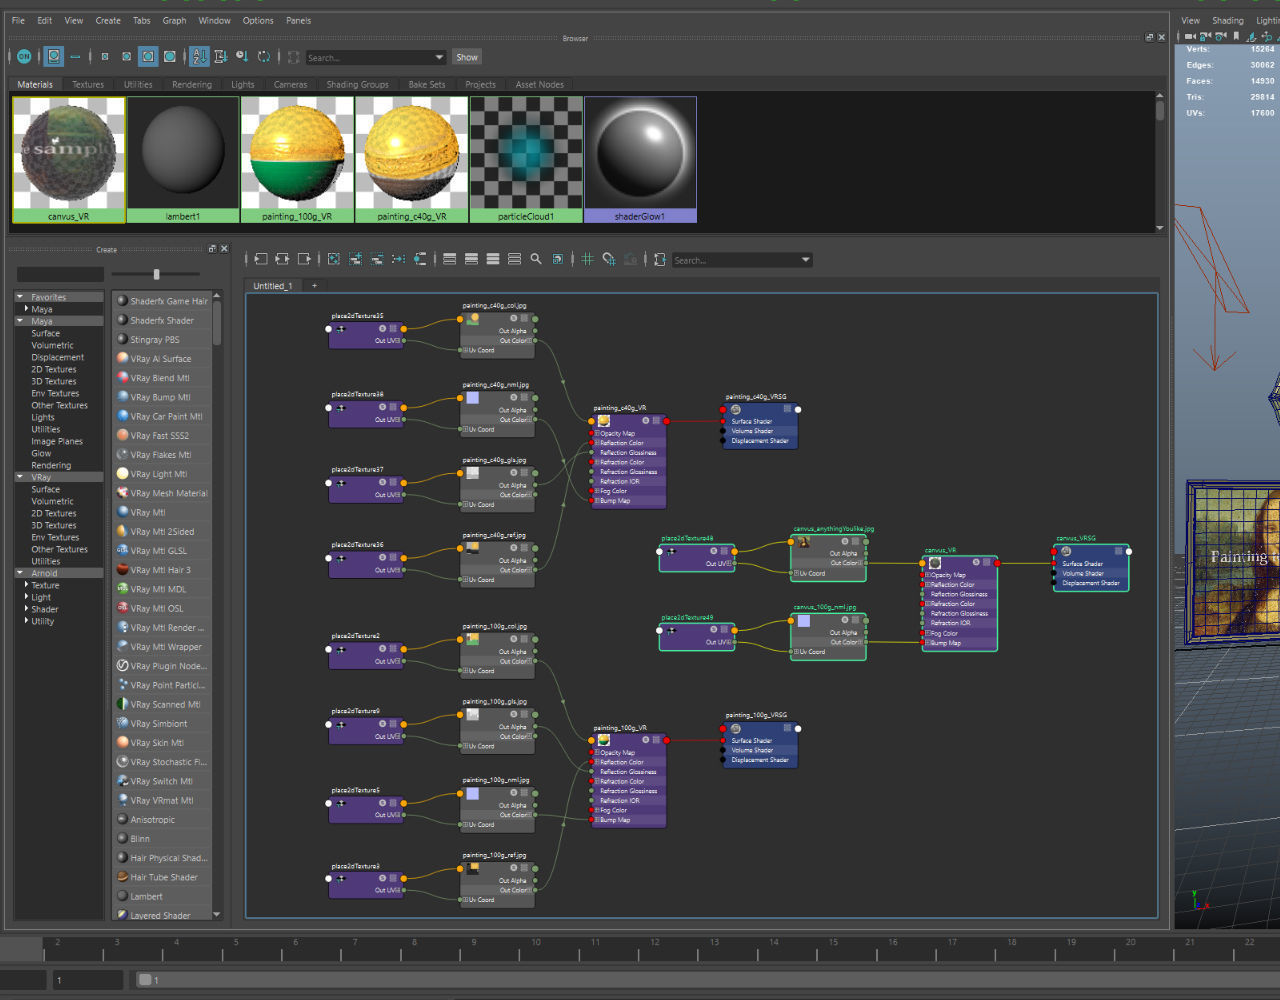Add a new graph tab with plus
Screen dimensions: 1280x1000
coord(314,286)
